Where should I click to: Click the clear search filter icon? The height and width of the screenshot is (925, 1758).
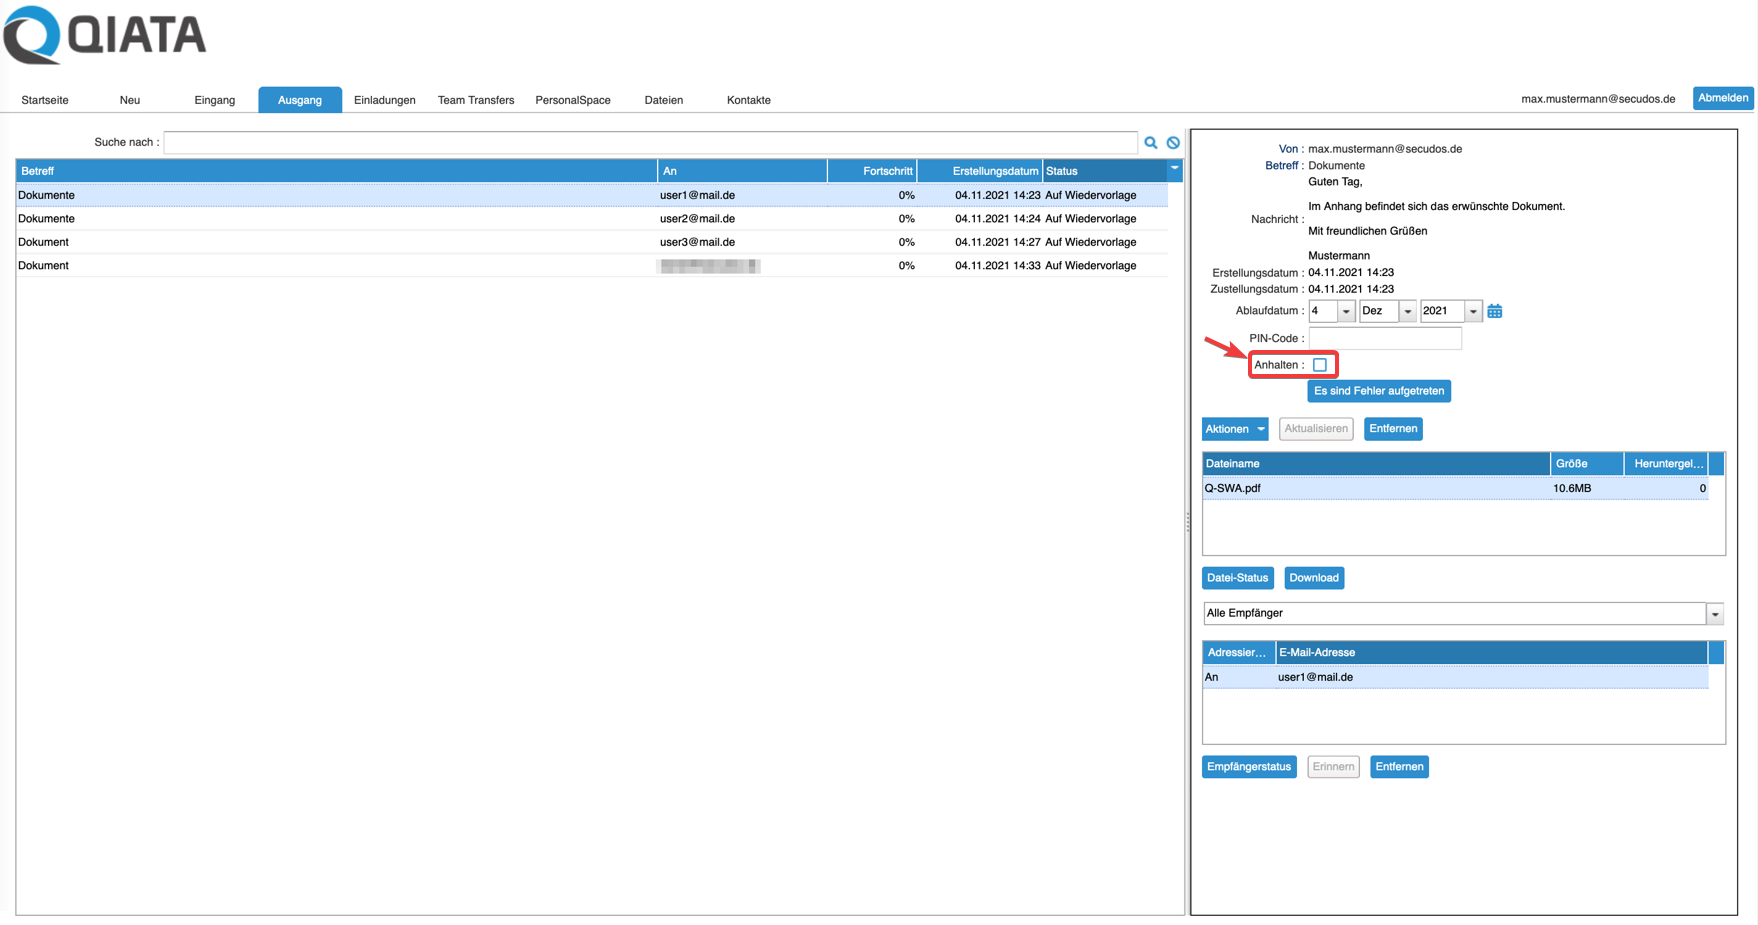point(1173,143)
